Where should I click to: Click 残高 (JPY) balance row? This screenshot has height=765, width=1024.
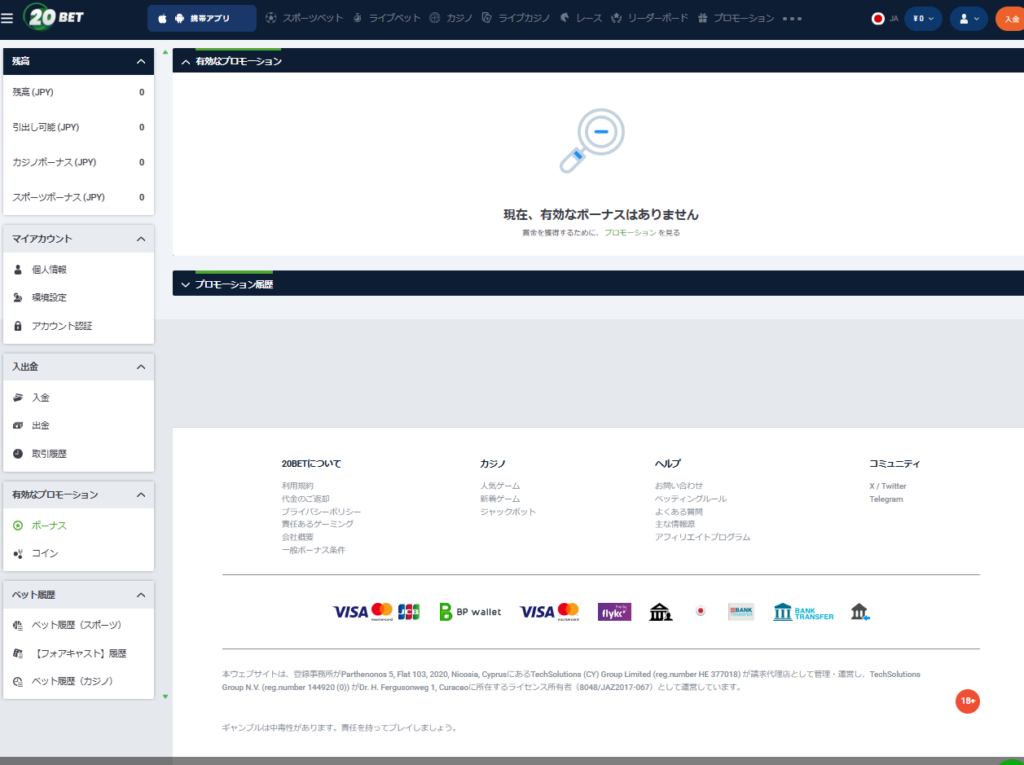[x=78, y=93]
